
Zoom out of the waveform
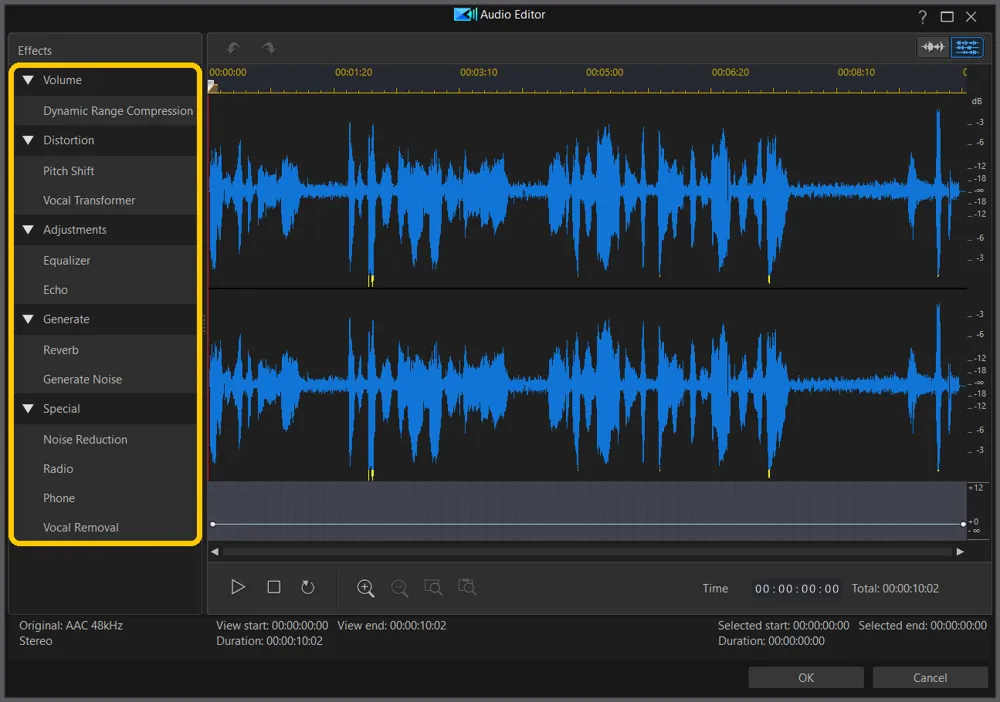pyautogui.click(x=399, y=588)
